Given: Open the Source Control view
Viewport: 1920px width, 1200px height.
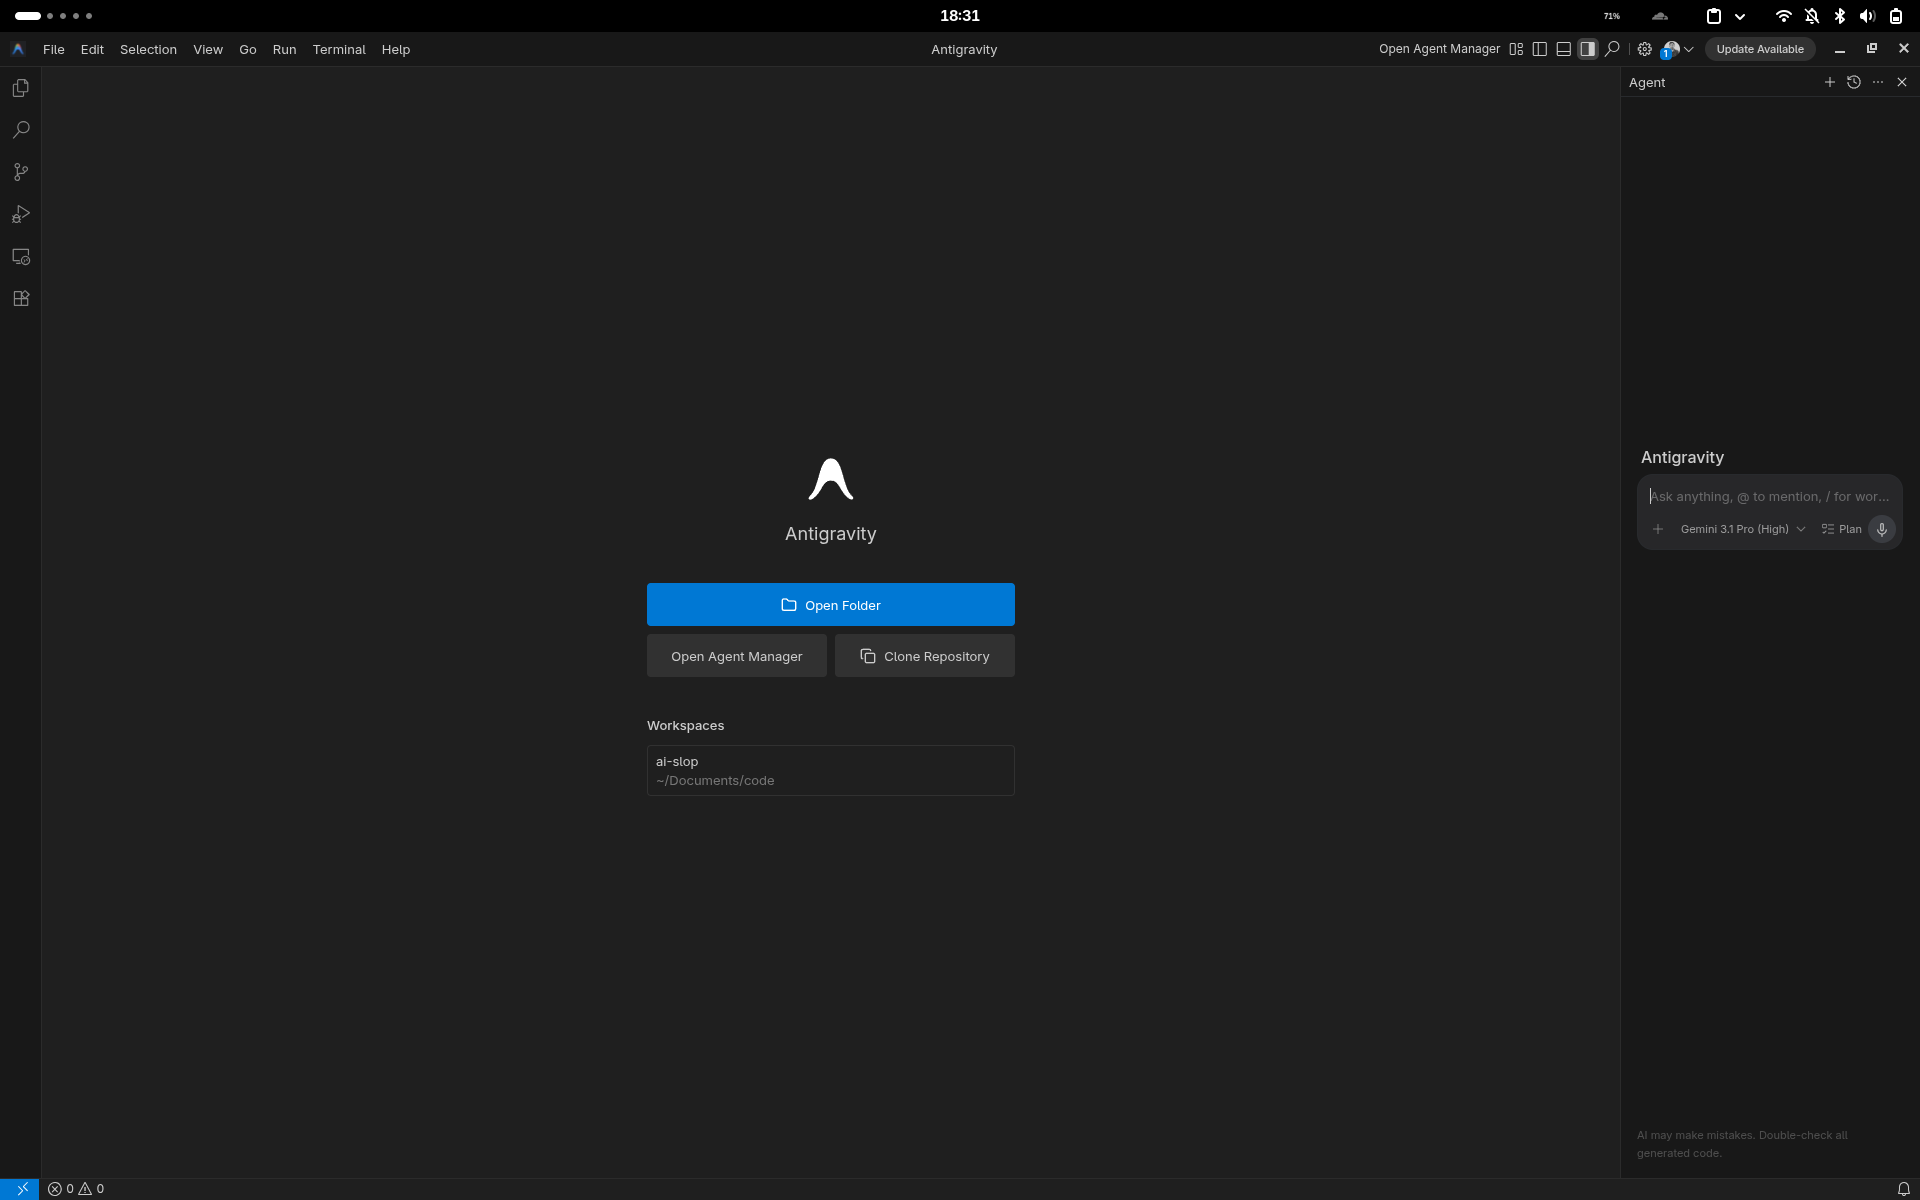Looking at the screenshot, I should click(20, 172).
